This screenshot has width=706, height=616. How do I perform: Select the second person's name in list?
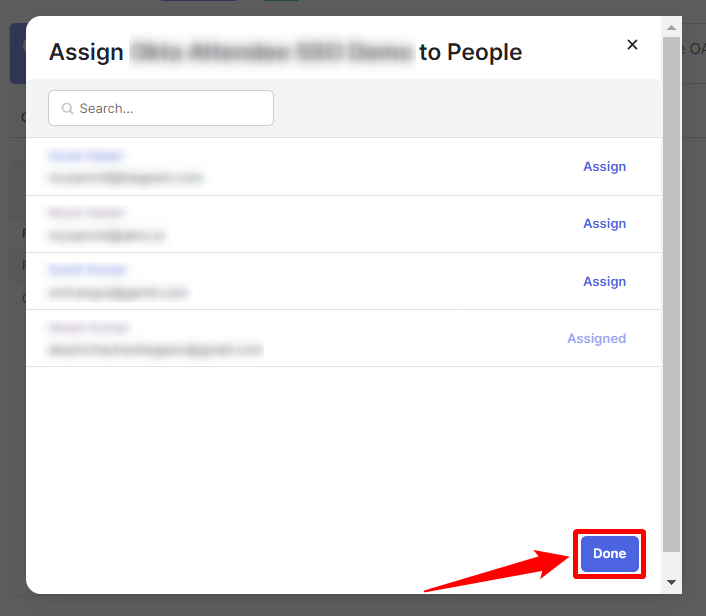[87, 213]
